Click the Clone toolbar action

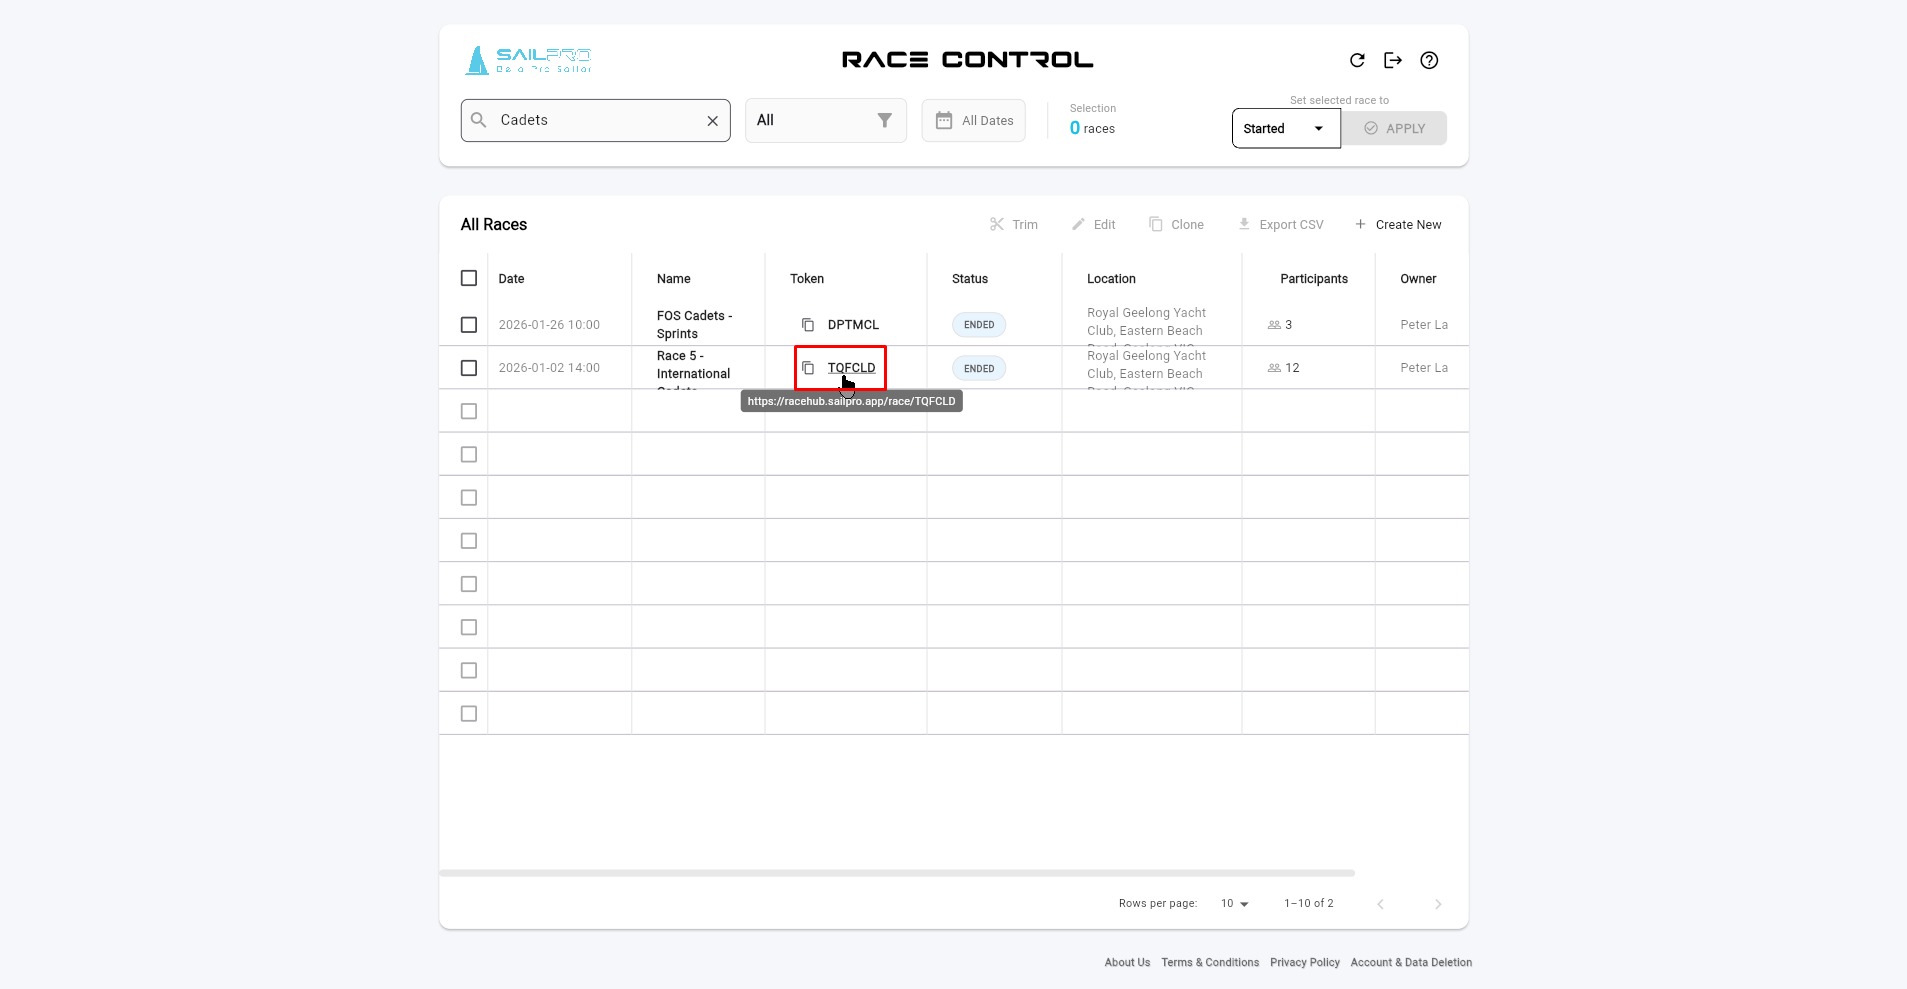click(1176, 225)
